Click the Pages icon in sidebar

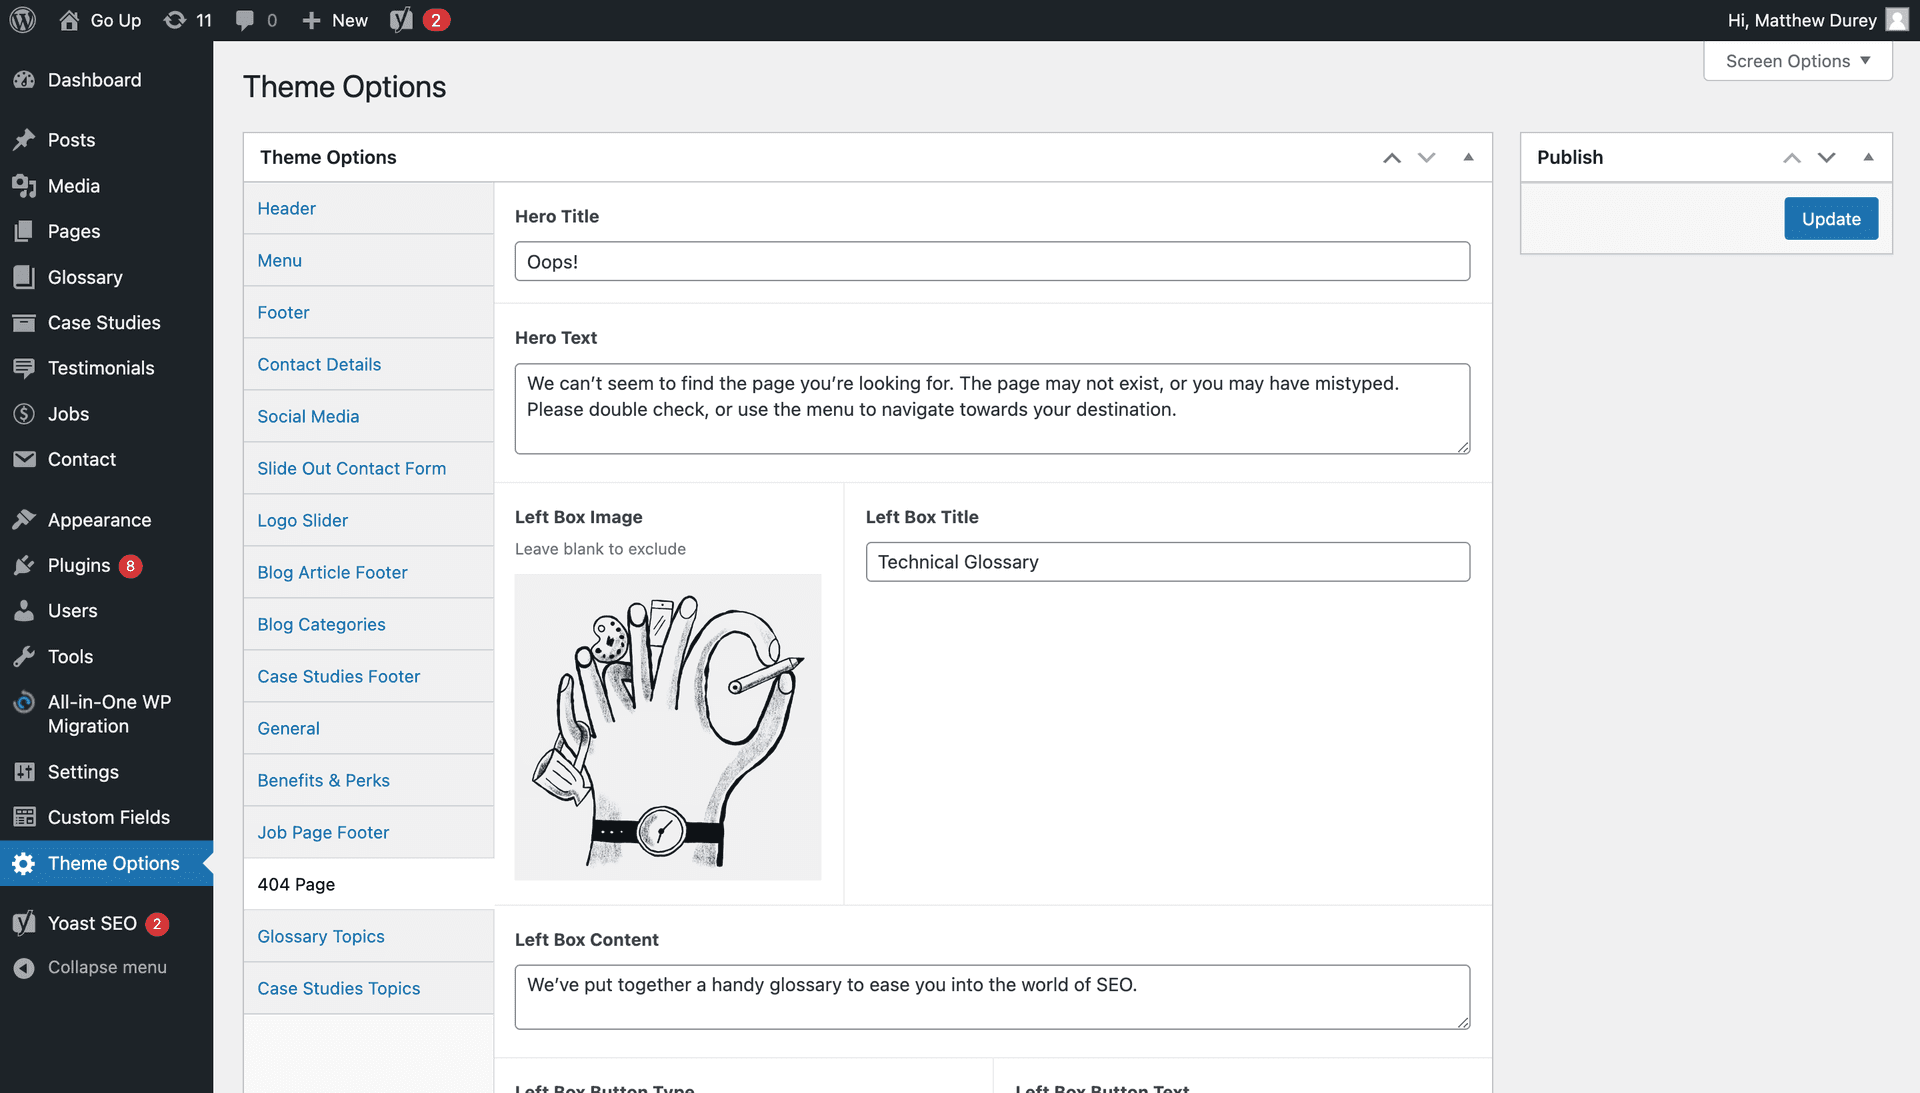point(24,231)
